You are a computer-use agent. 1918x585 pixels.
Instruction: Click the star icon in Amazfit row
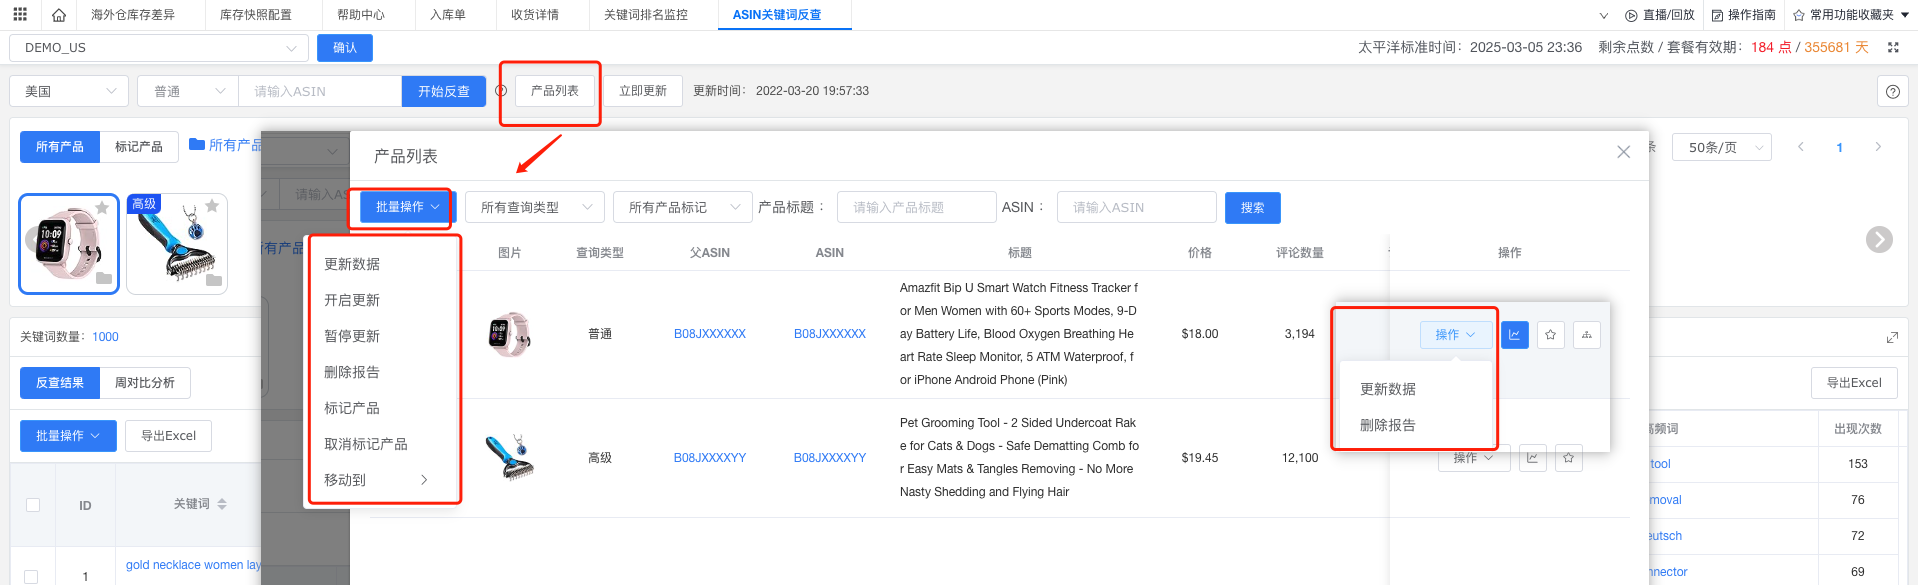coord(1550,335)
